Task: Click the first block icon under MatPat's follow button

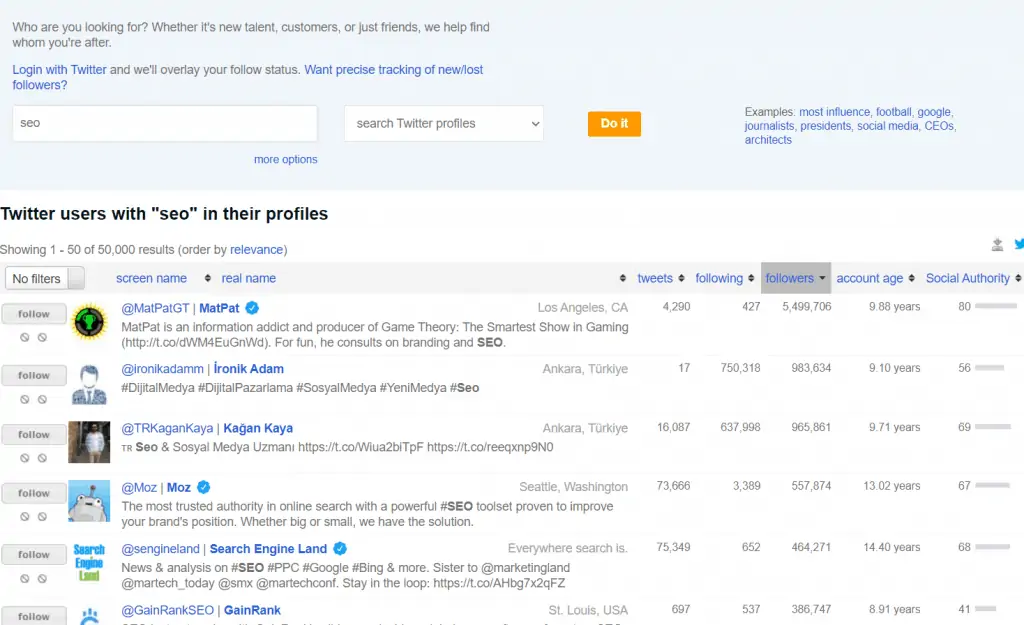Action: [25, 337]
